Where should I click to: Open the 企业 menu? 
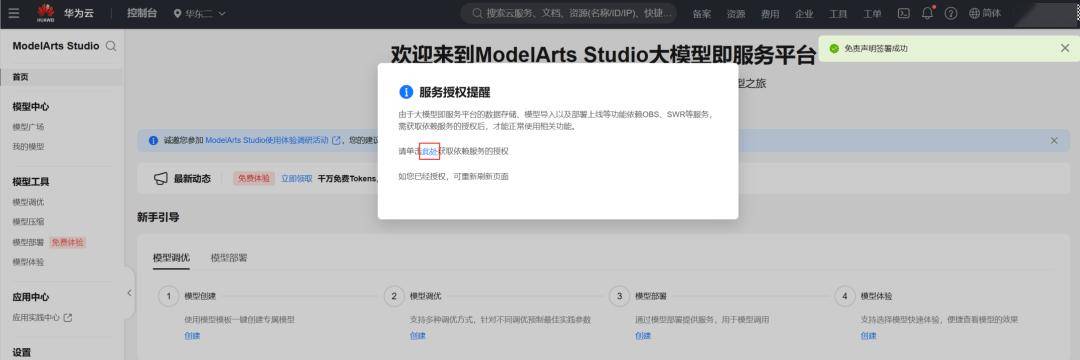coord(804,14)
